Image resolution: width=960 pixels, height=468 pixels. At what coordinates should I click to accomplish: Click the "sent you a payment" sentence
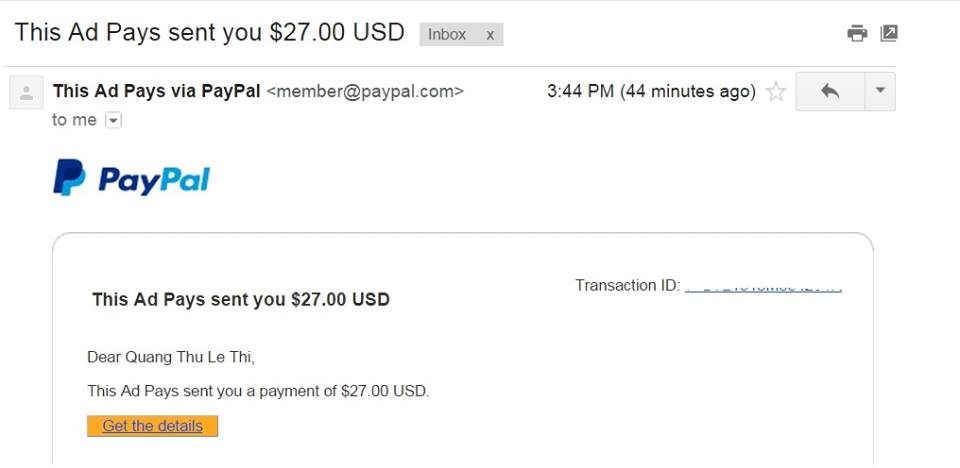258,391
